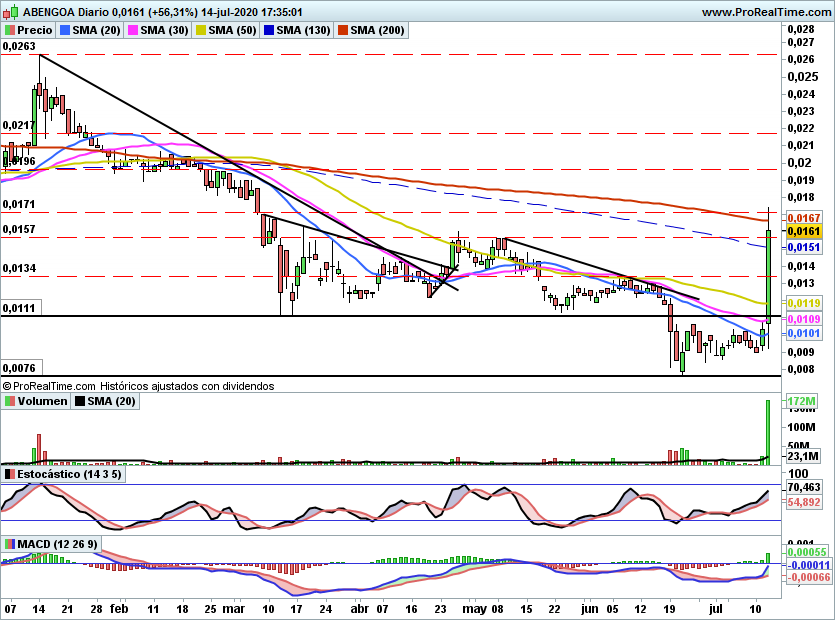Image resolution: width=835 pixels, height=620 pixels.
Task: Click the 0,0217 level label
Action: (x=19, y=125)
